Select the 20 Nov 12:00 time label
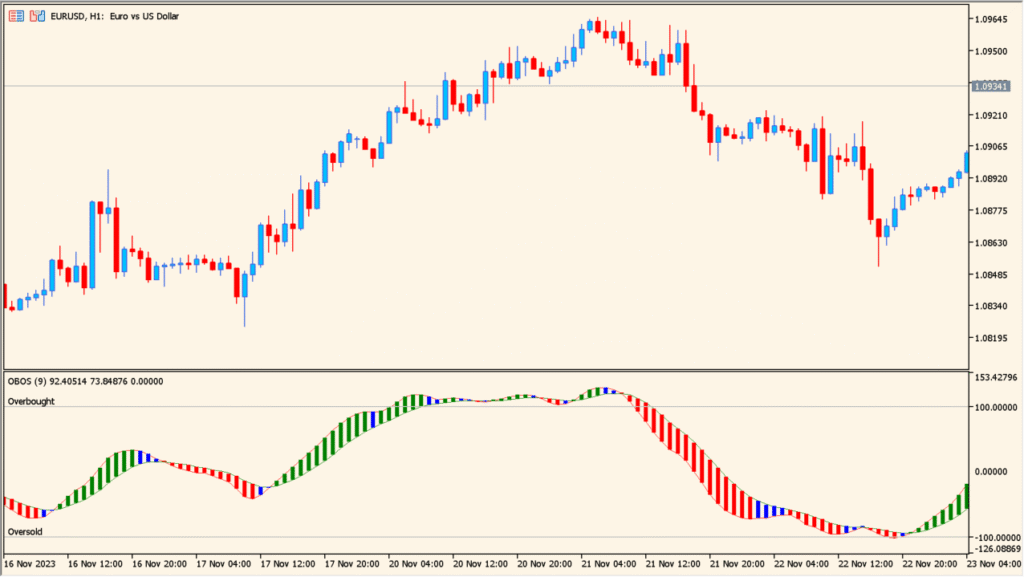 coord(483,563)
